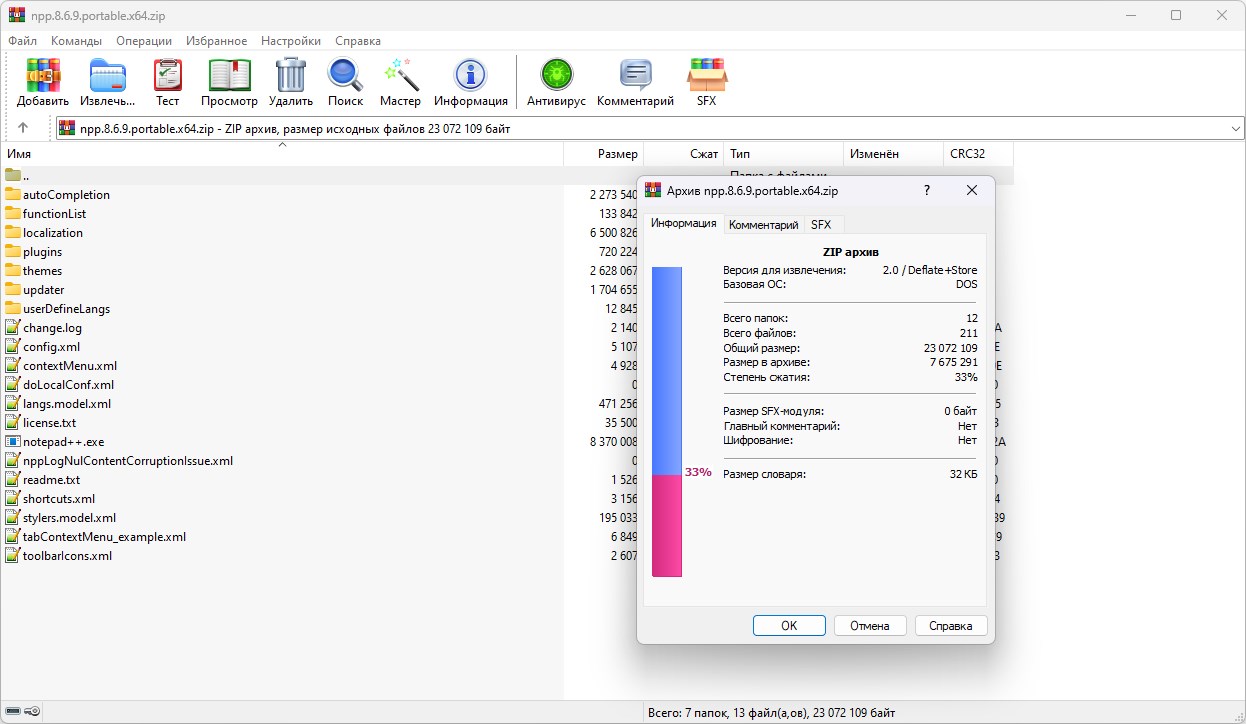Click the functionList folder icon

click(x=13, y=214)
